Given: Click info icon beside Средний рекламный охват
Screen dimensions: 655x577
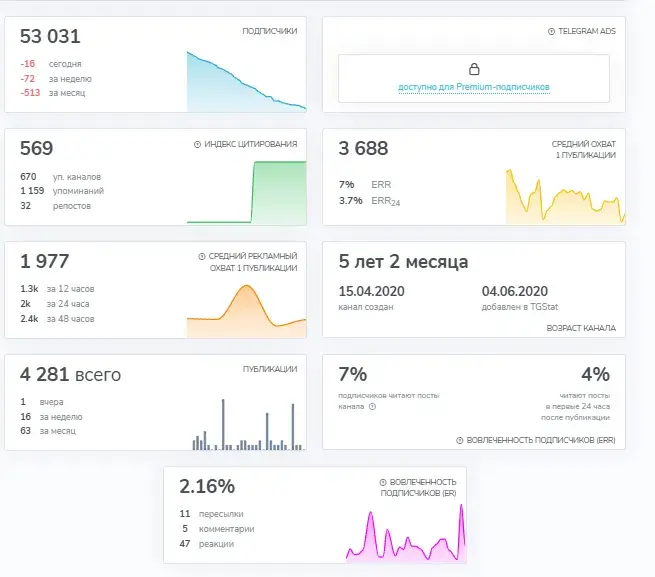Looking at the screenshot, I should click(x=202, y=256).
